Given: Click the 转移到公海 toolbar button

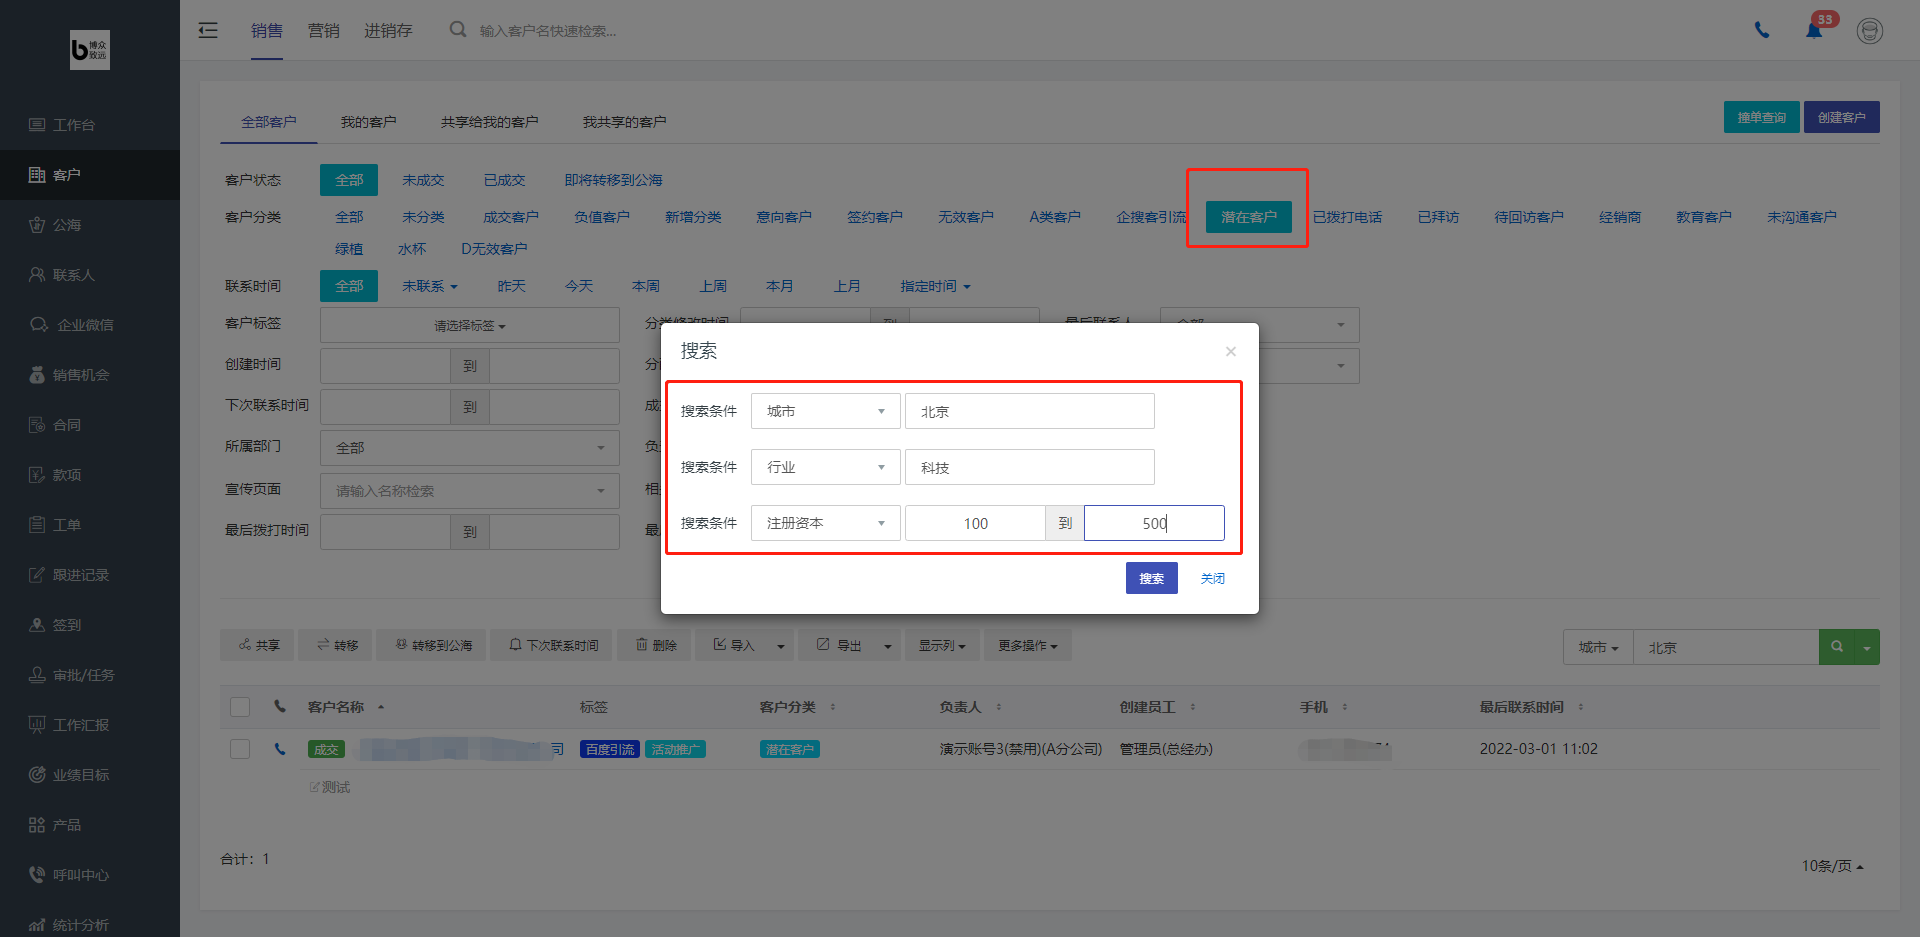Looking at the screenshot, I should tap(433, 645).
